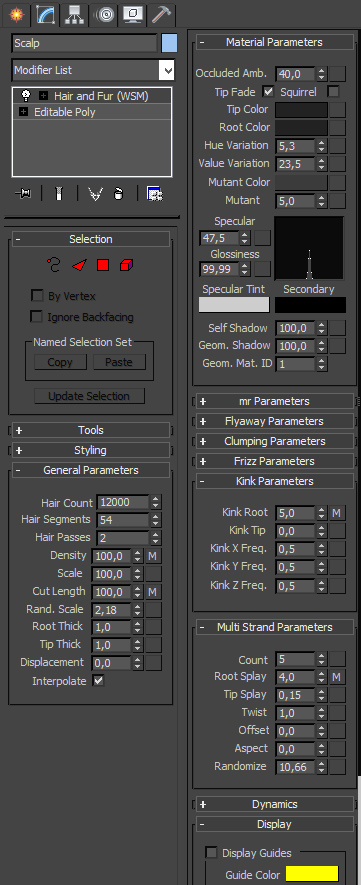Expand the mr Parameters rollout
This screenshot has height=885, width=361.
pos(274,401)
